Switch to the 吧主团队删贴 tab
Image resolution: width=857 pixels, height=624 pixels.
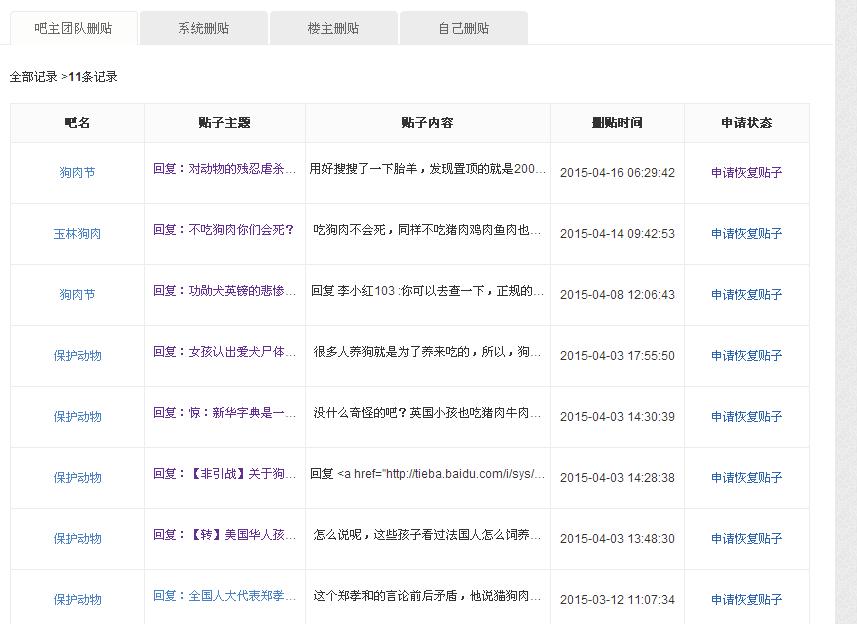(x=73, y=28)
